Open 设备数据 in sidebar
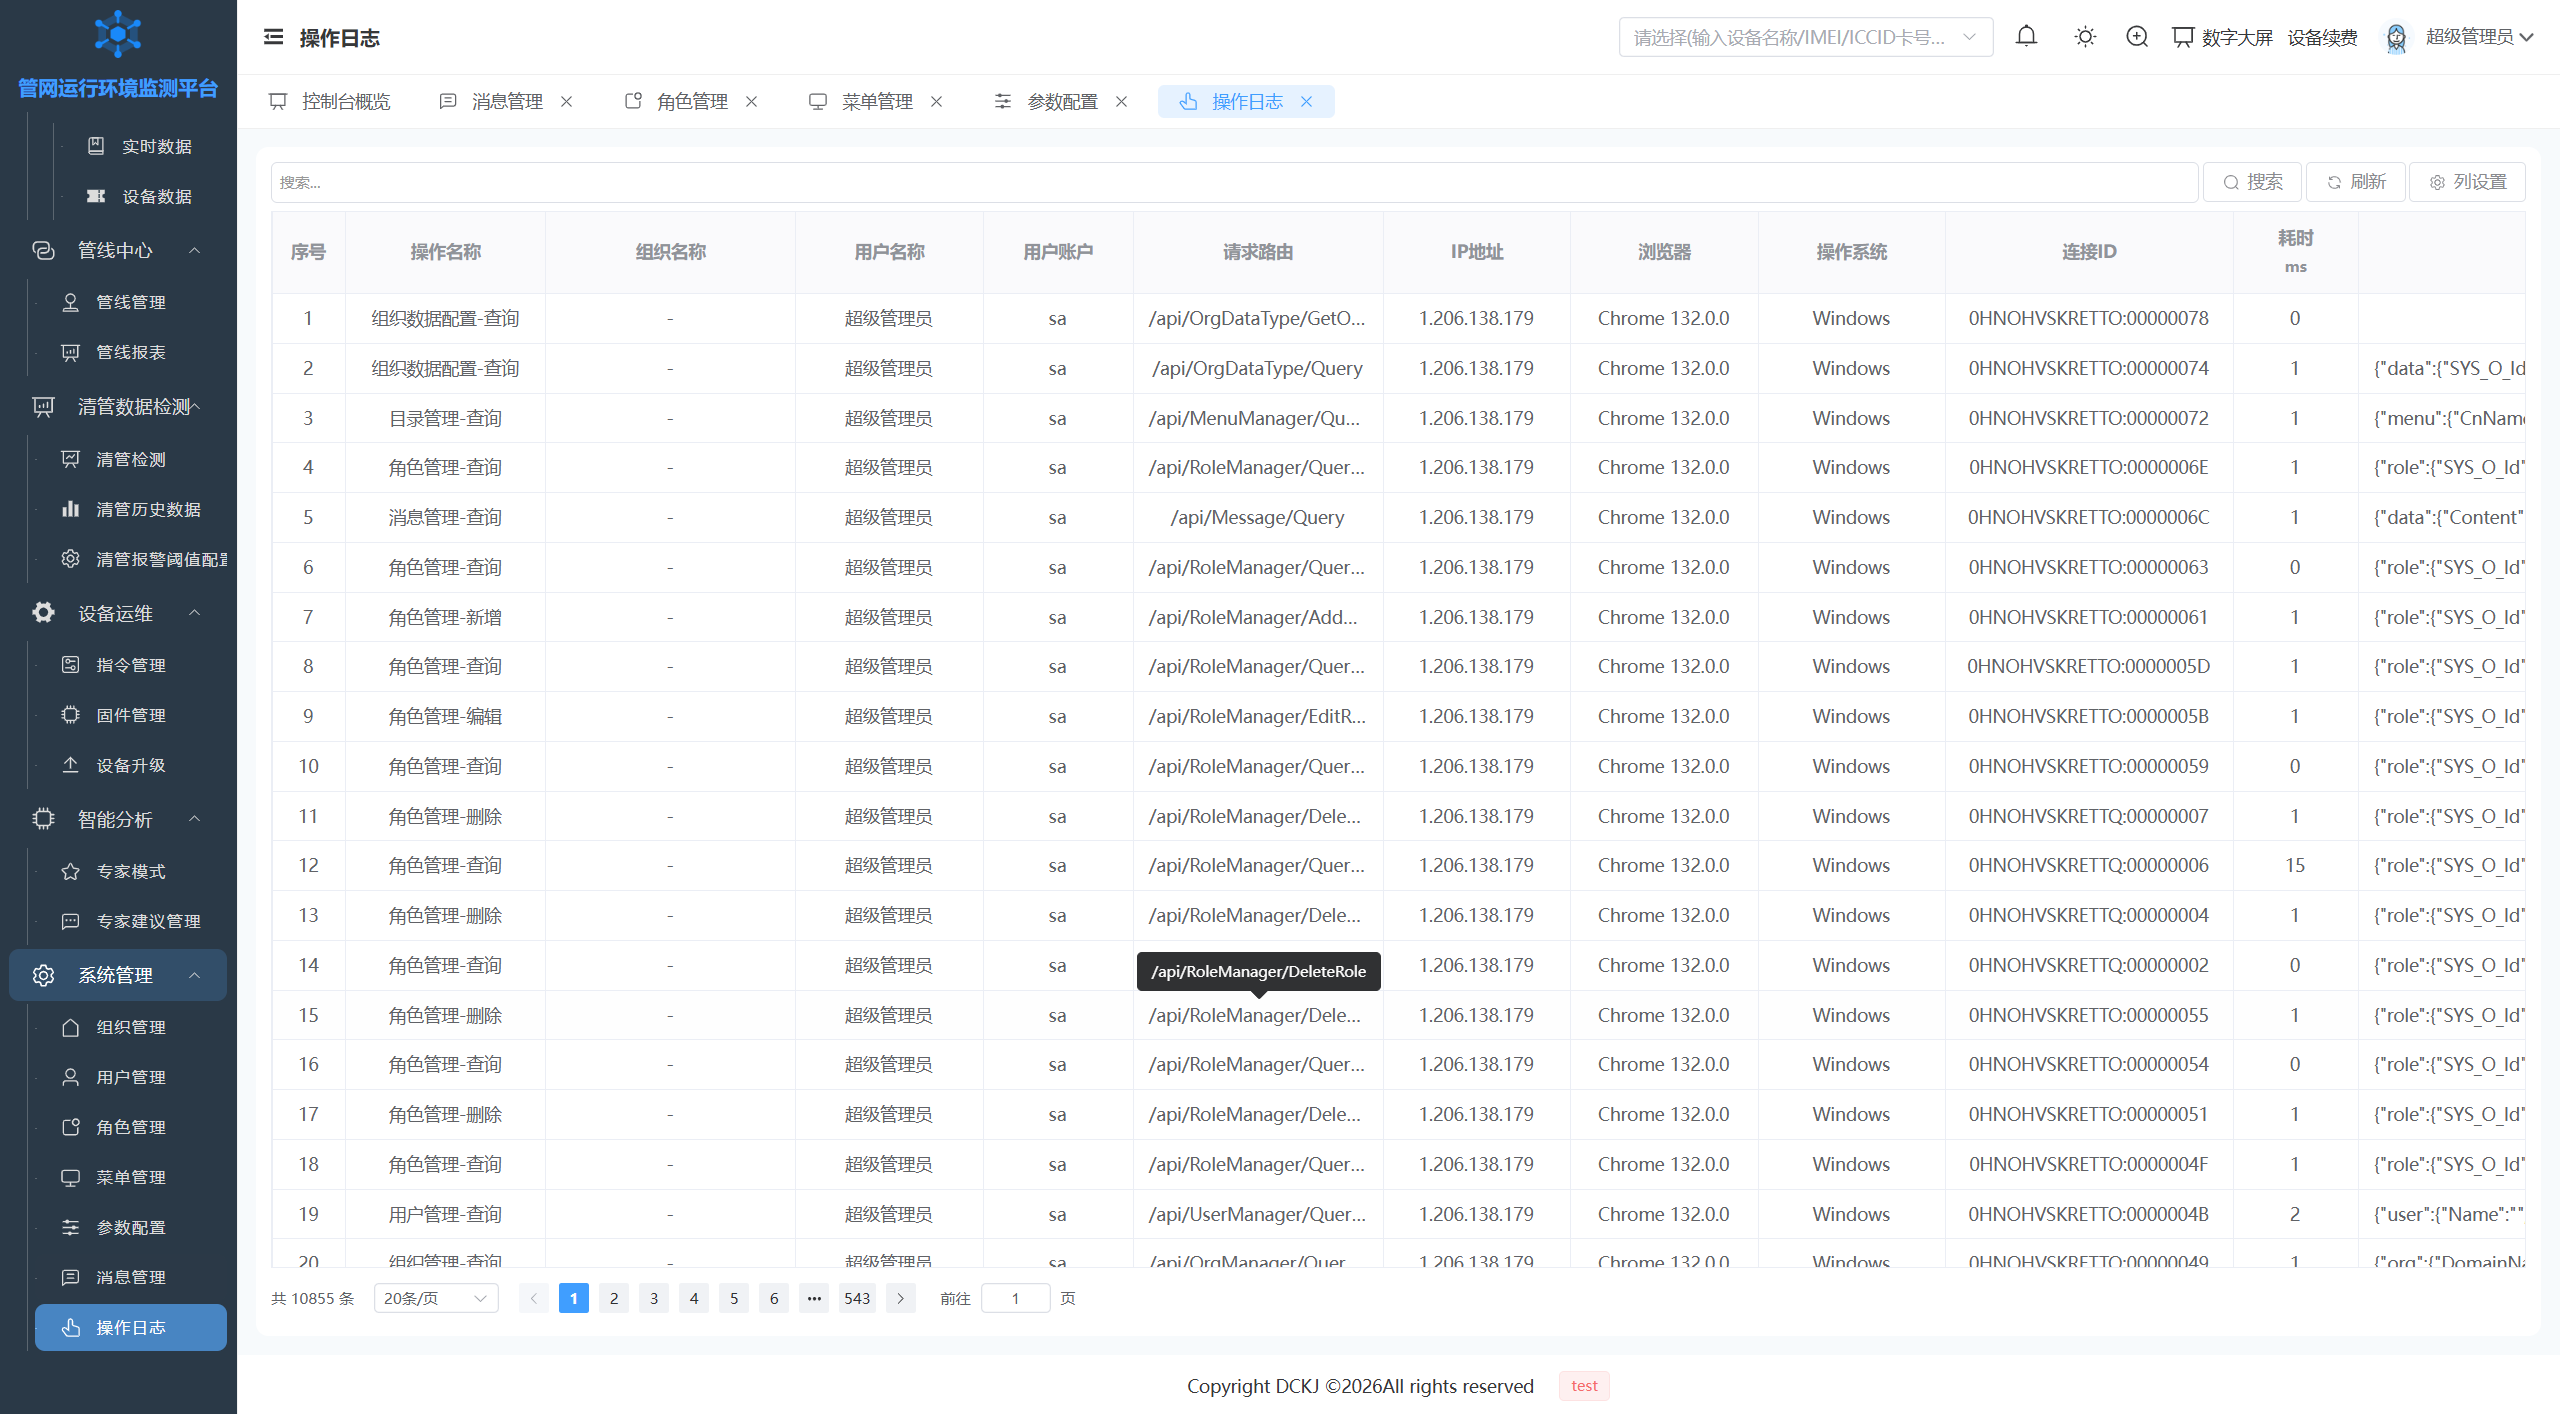2560x1414 pixels. click(x=140, y=197)
